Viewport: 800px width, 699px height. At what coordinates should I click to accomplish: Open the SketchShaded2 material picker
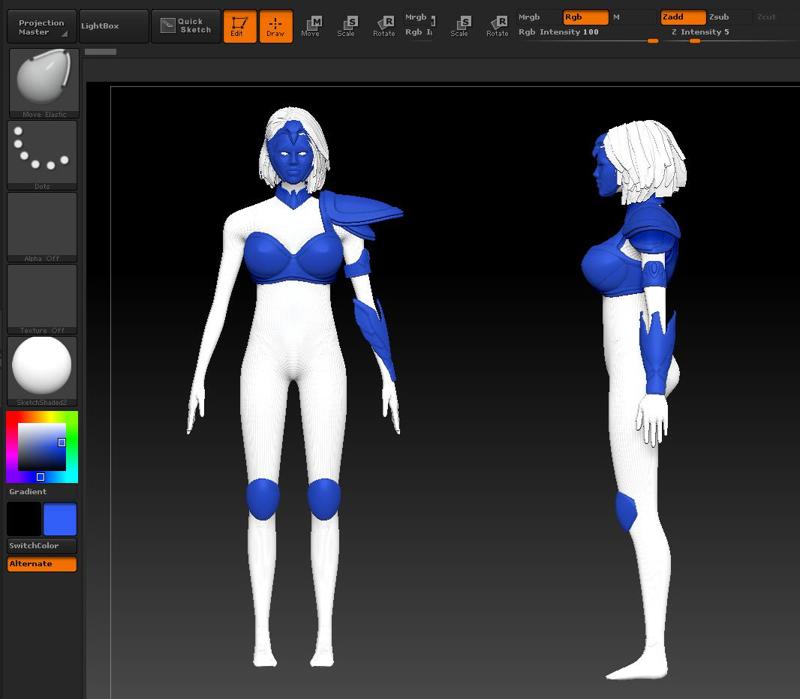42,369
